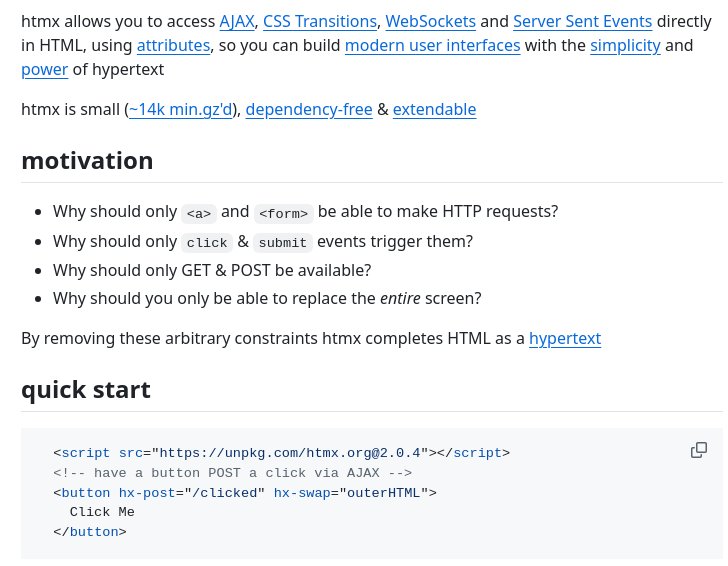Click the motivation section heading
Screen dimensions: 728x566
[x=87, y=161]
